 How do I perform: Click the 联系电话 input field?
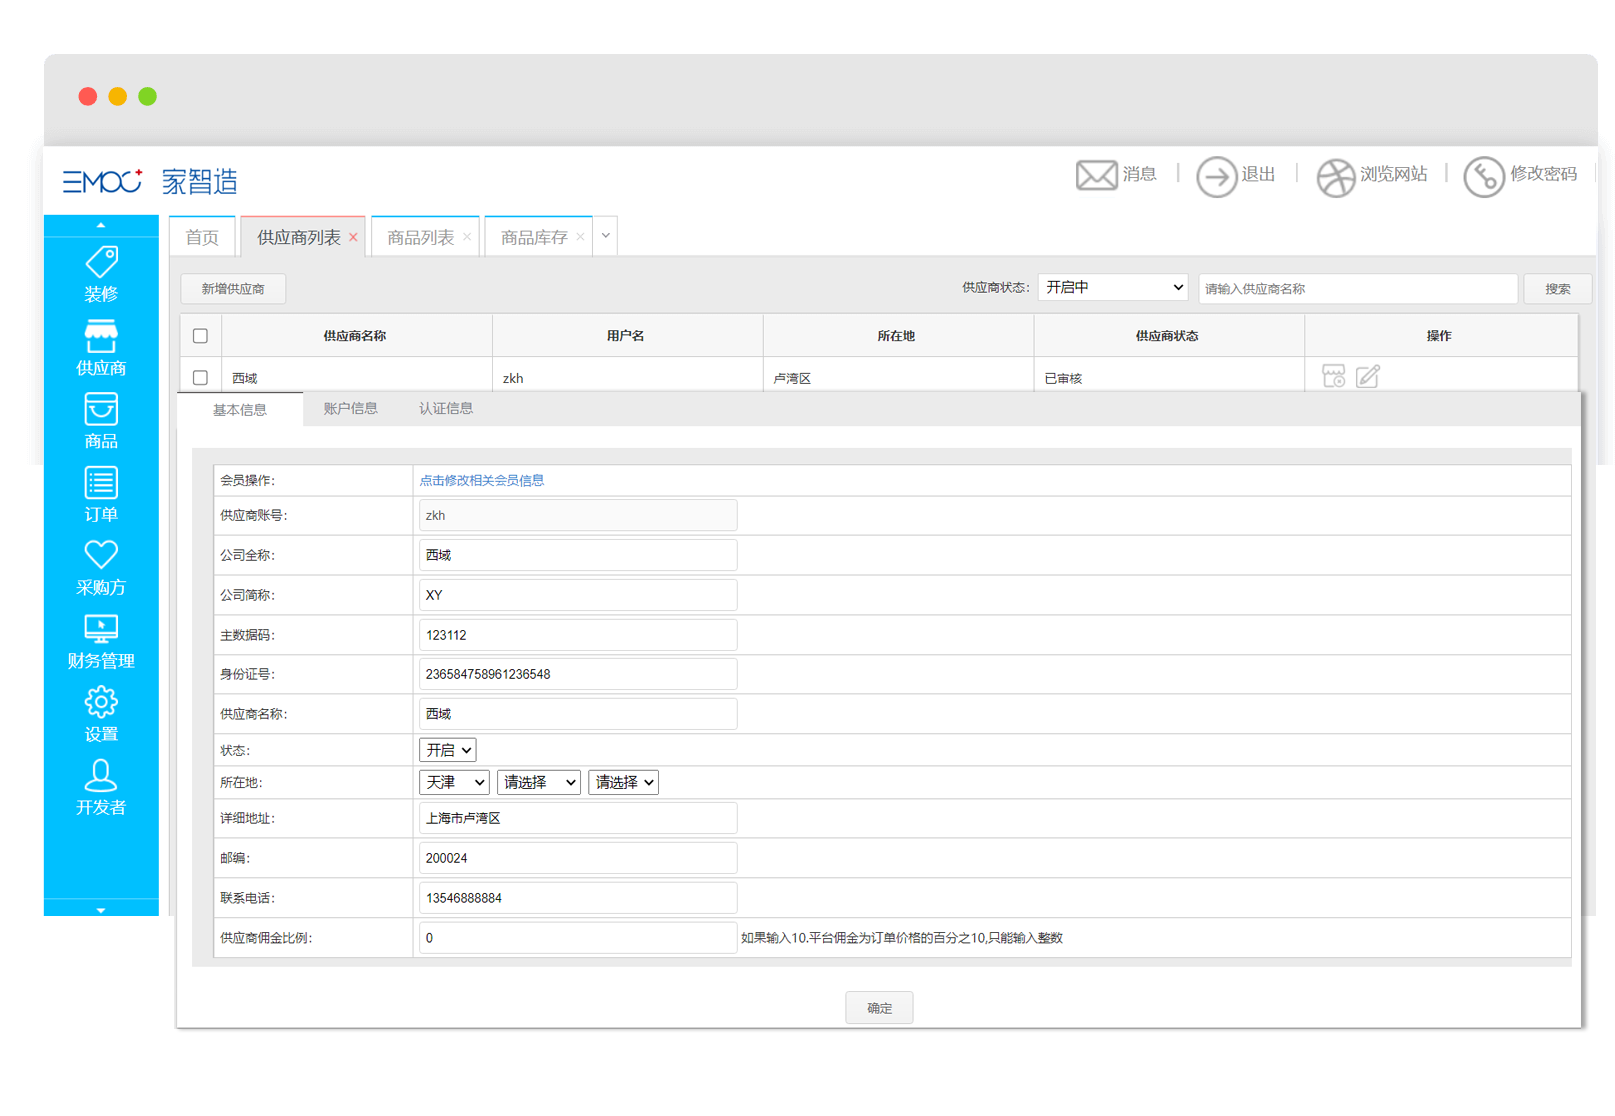click(578, 898)
